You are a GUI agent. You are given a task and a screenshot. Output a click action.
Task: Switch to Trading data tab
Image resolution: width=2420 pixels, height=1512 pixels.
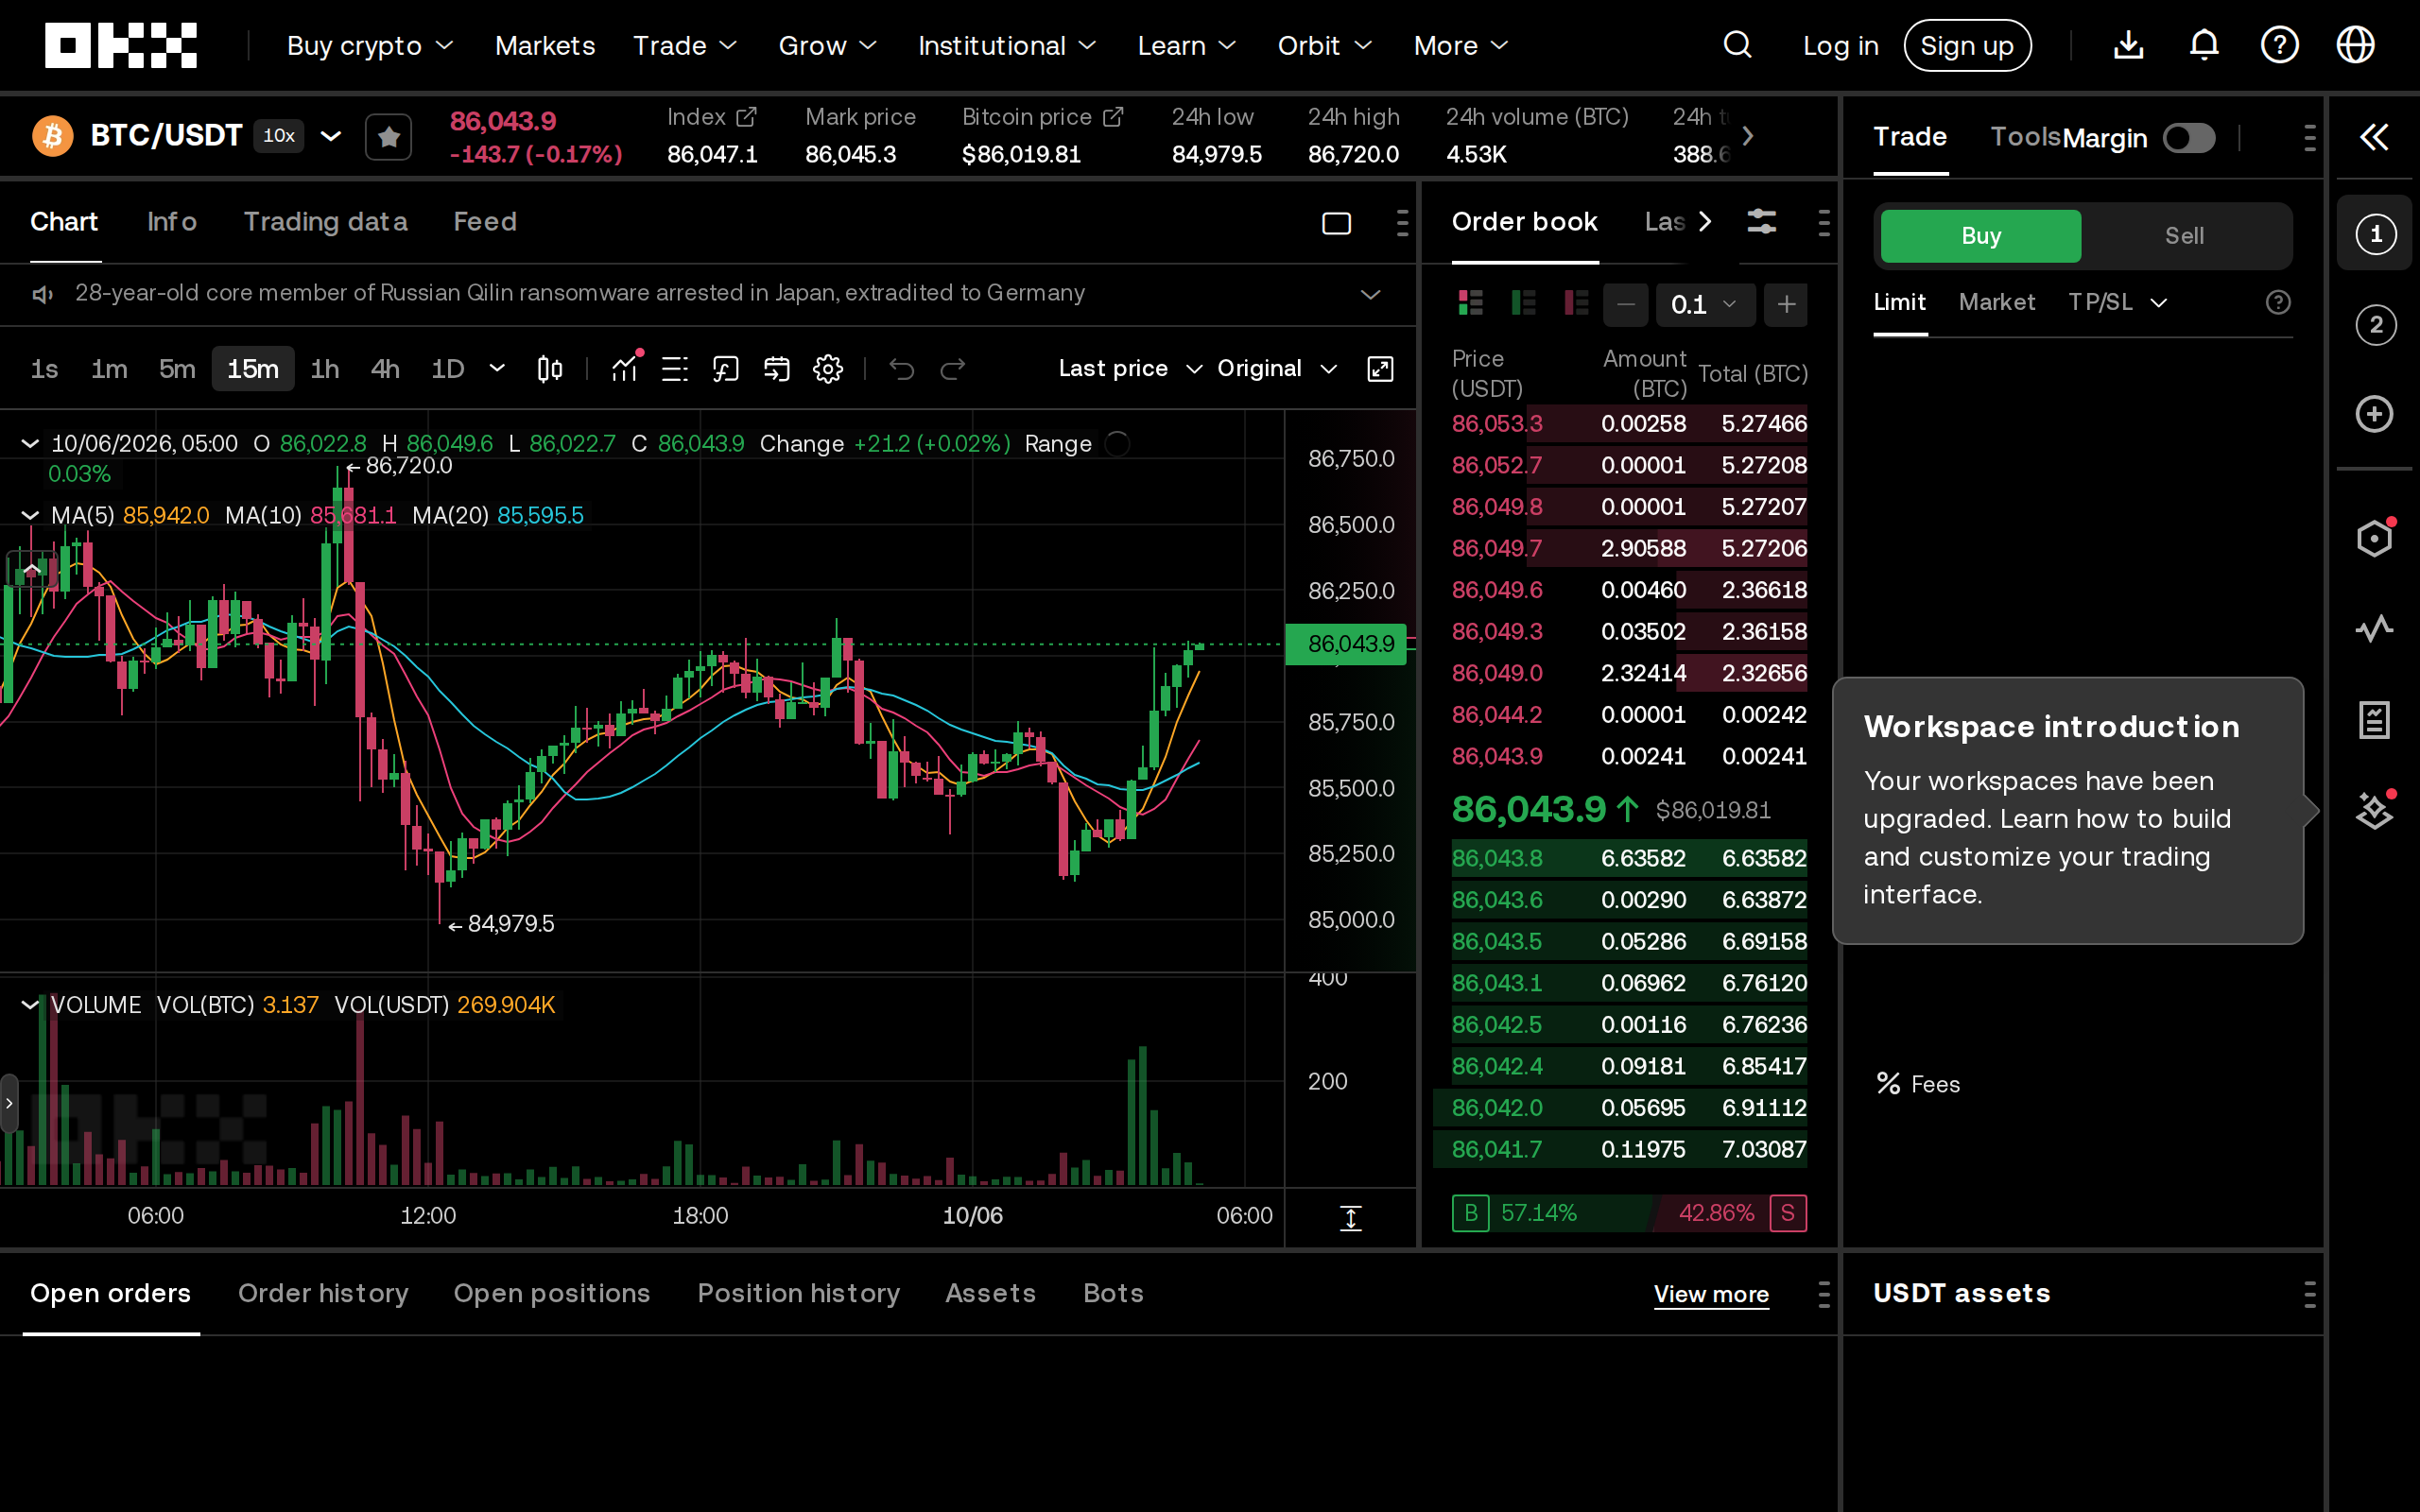click(x=325, y=221)
